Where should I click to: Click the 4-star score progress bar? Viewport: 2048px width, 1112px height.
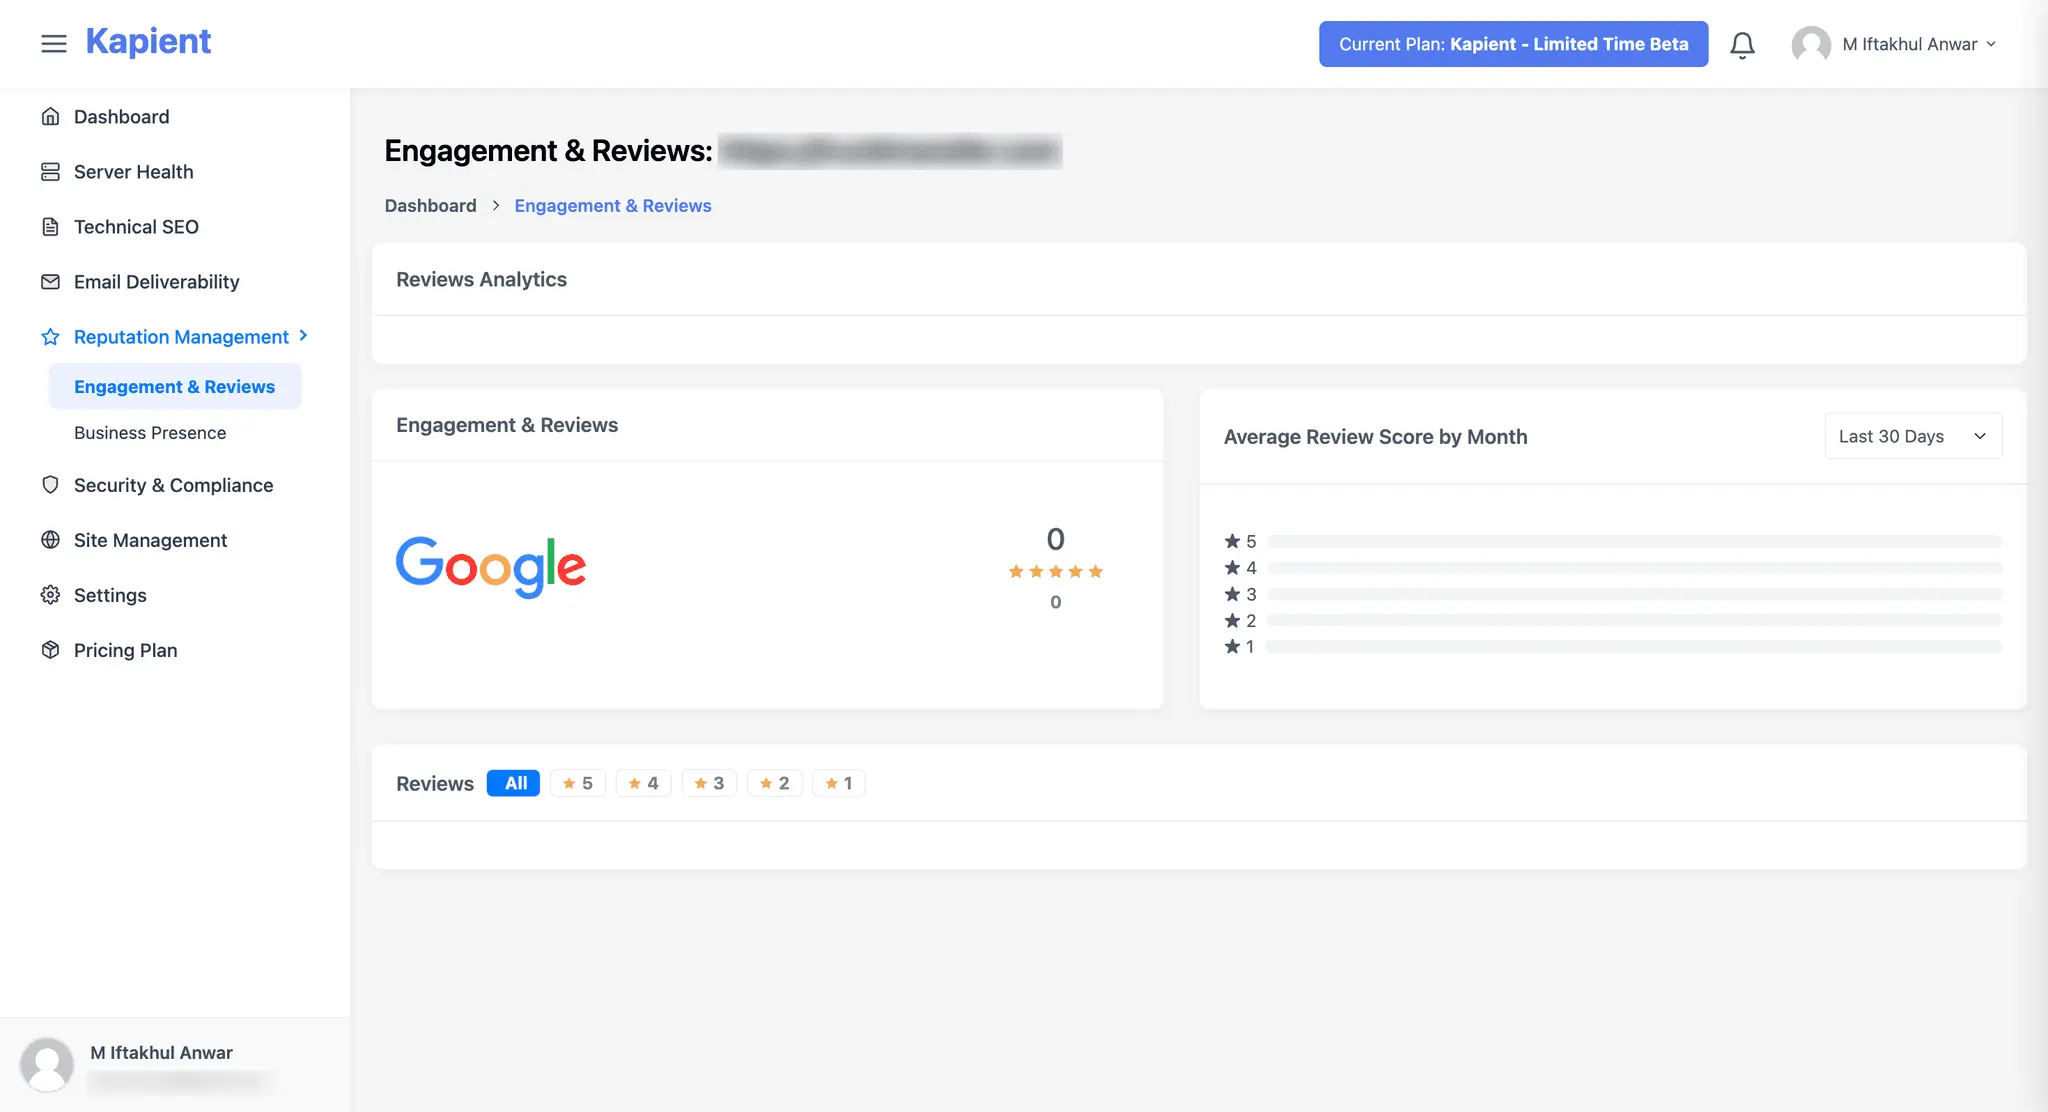[x=1634, y=568]
